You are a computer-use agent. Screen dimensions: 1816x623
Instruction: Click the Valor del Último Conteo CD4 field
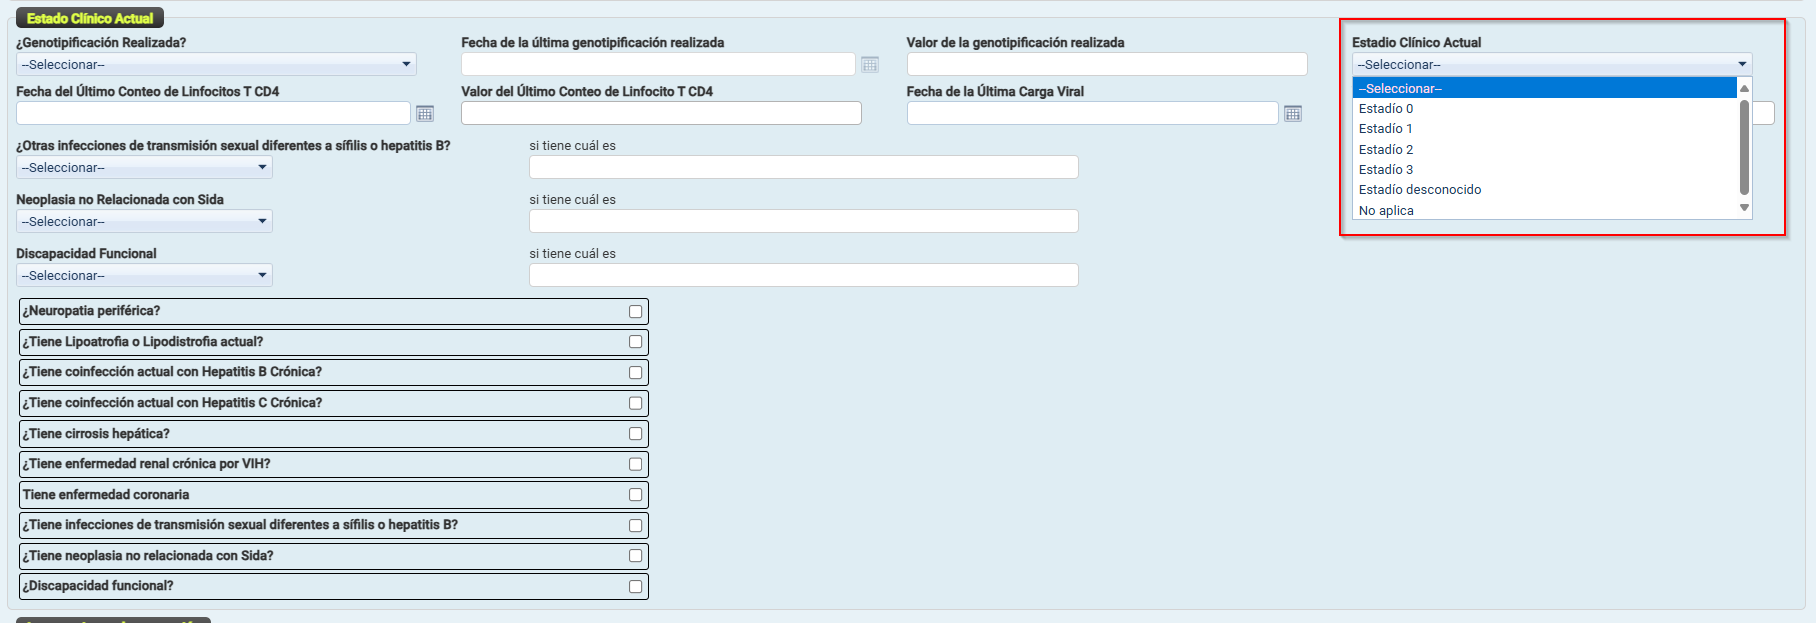[x=660, y=114]
